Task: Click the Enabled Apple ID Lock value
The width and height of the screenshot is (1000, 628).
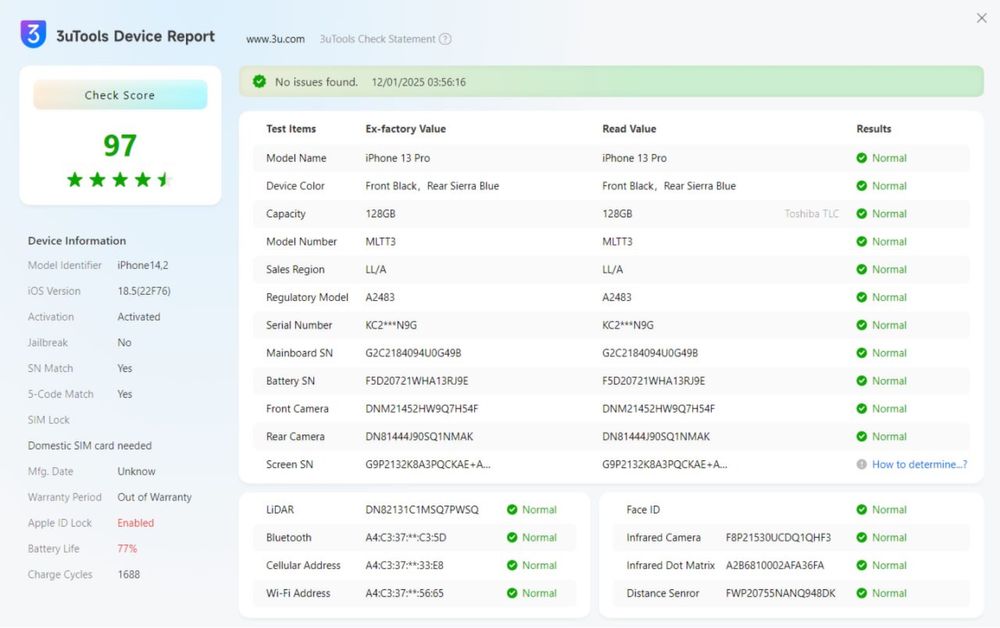Action: coord(135,523)
